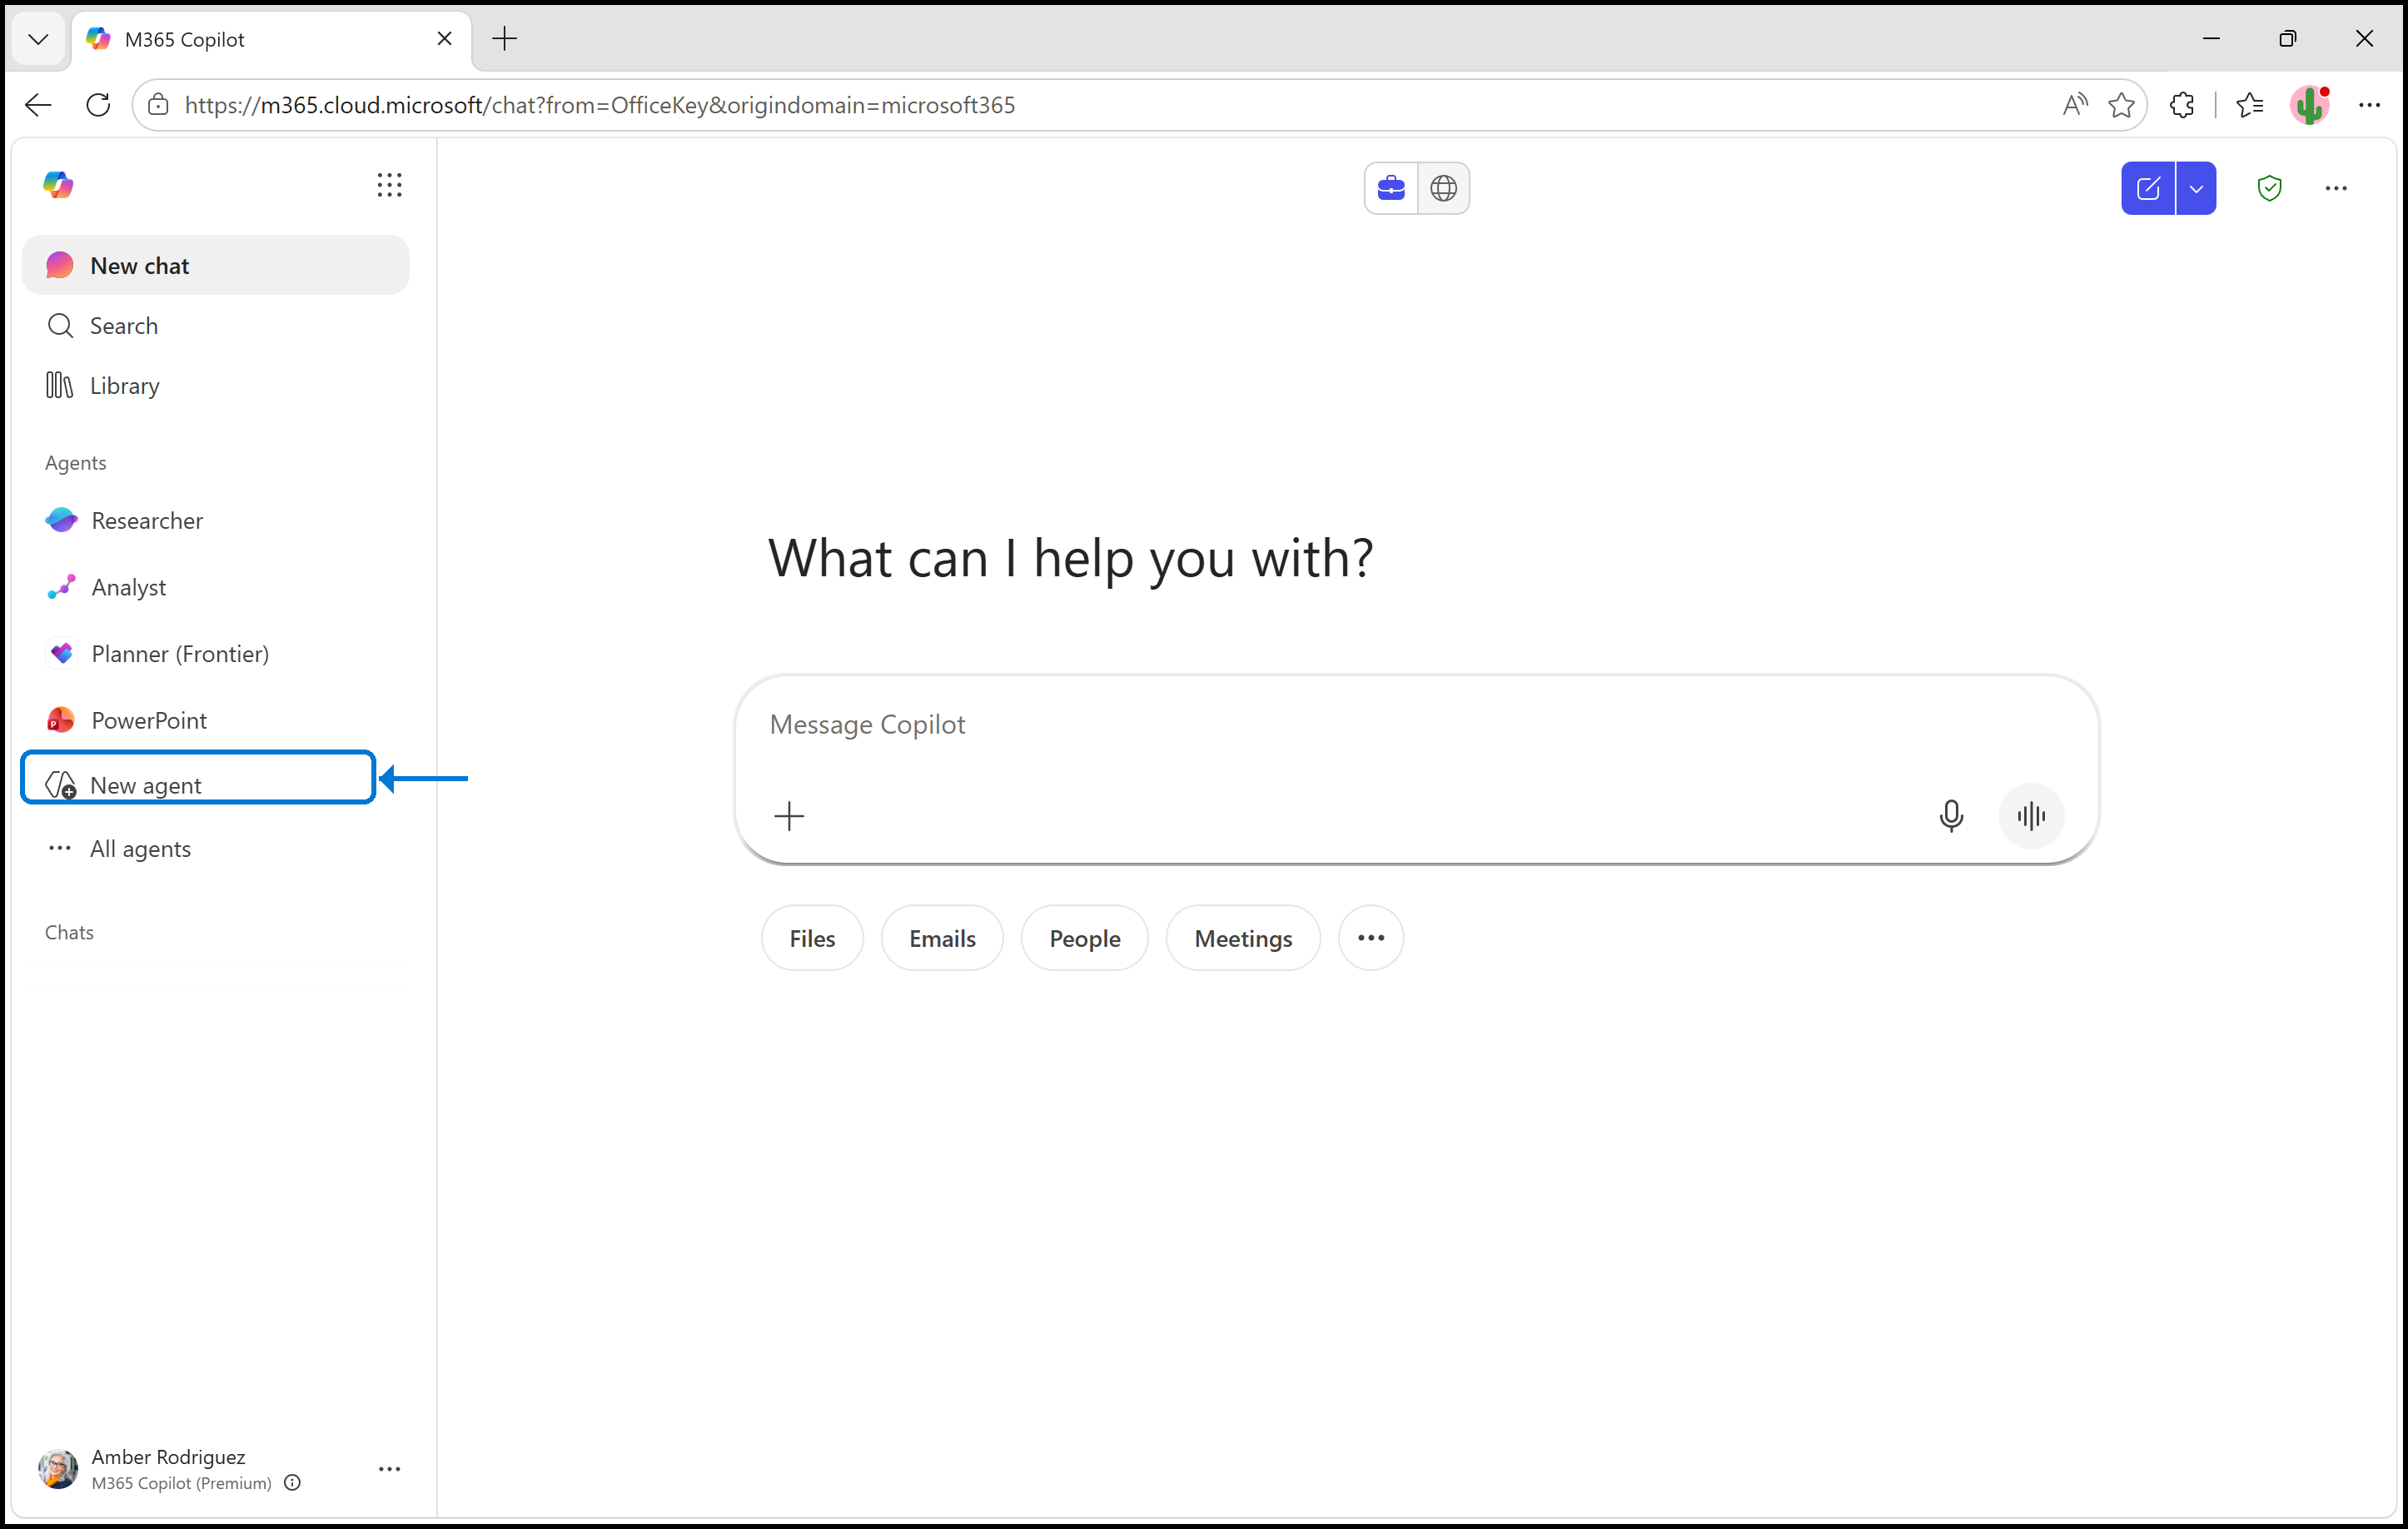Image resolution: width=2408 pixels, height=1529 pixels.
Task: Select the Researcher agent
Action: click(215, 520)
